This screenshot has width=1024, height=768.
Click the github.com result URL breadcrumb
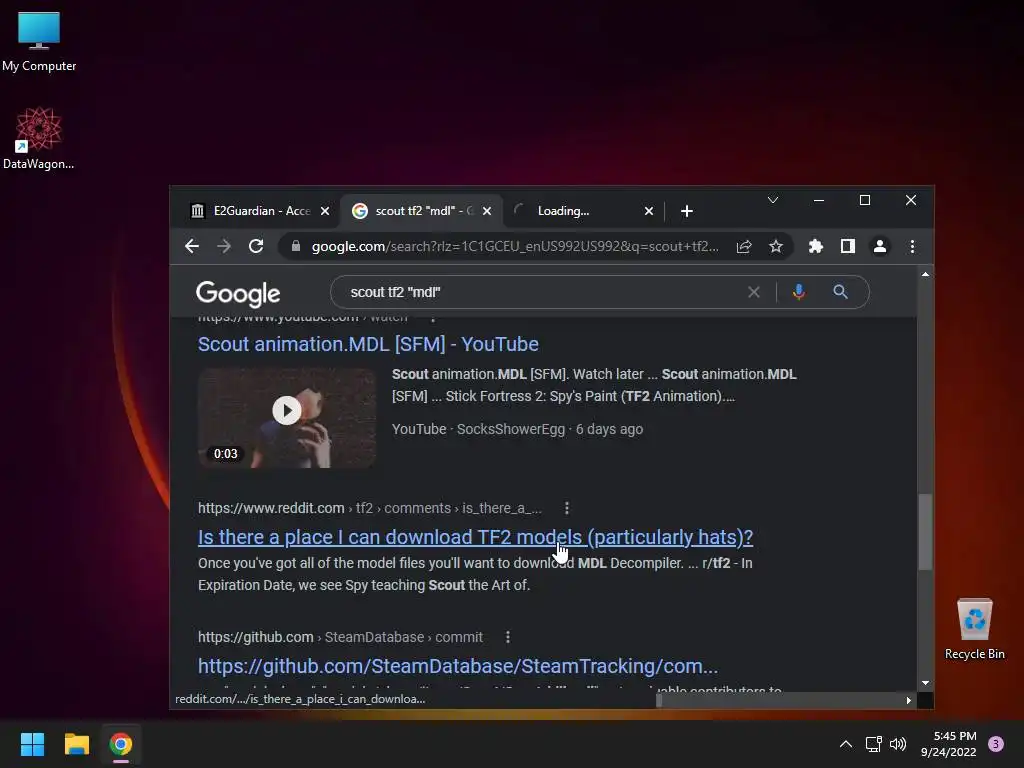[x=340, y=637]
